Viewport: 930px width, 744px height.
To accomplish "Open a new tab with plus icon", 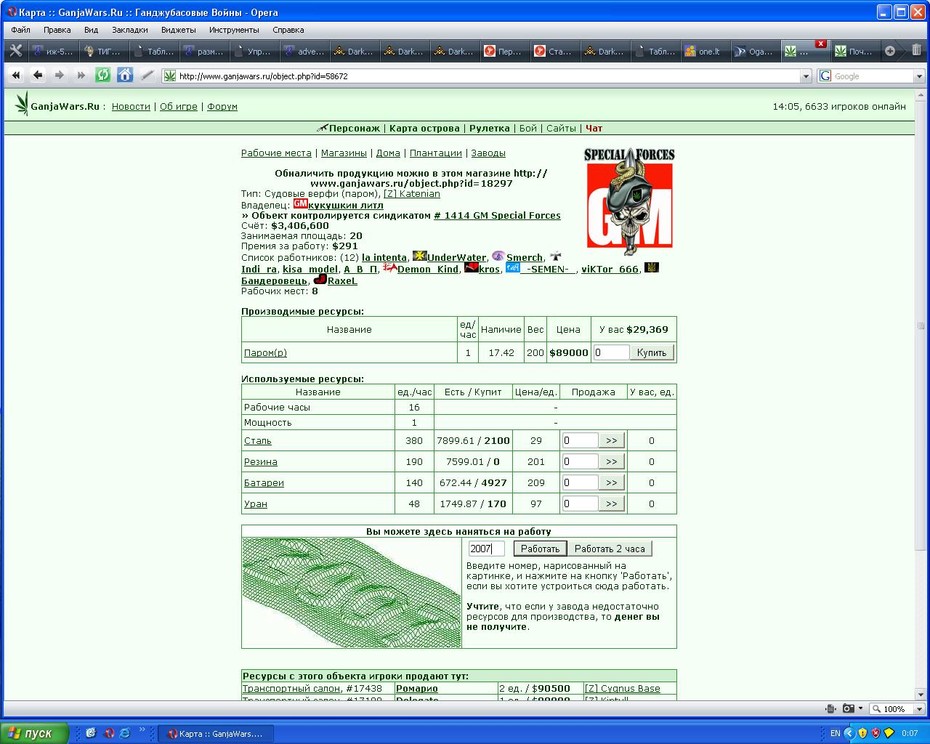I will [x=890, y=51].
